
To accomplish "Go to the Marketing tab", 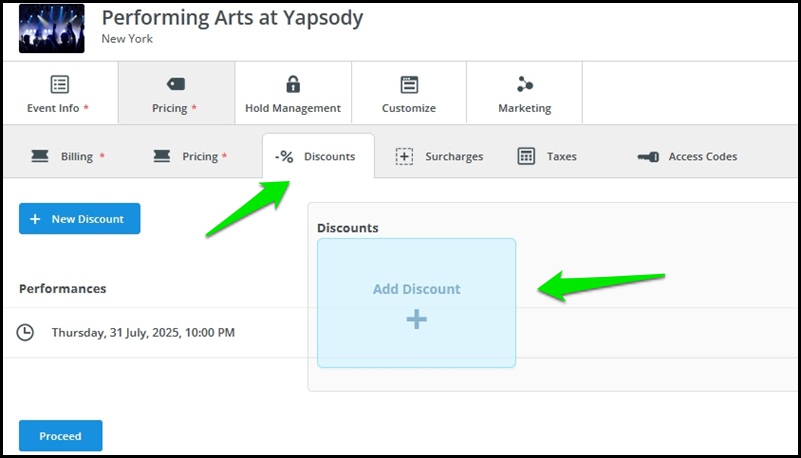I will pos(525,93).
